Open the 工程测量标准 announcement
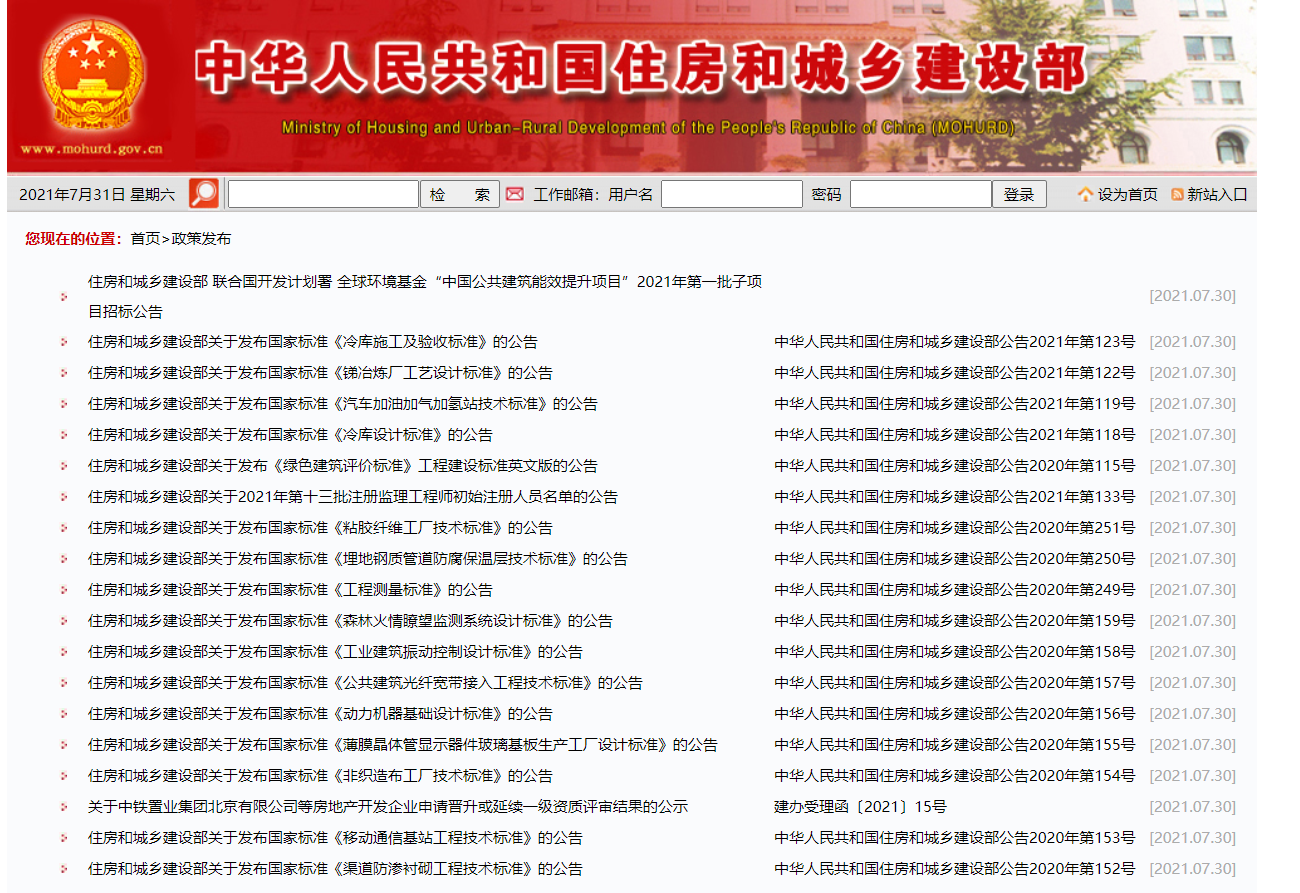 pos(290,590)
